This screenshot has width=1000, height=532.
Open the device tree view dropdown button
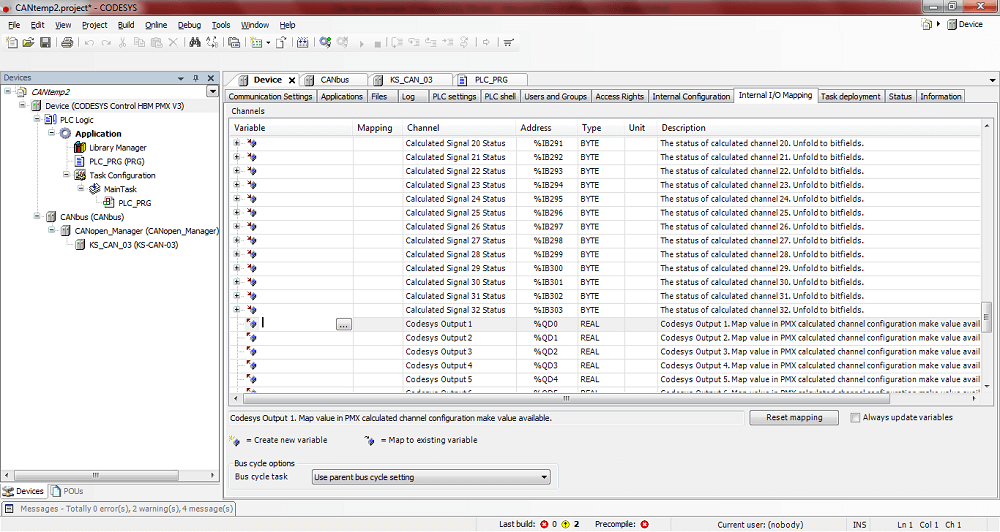click(x=212, y=92)
